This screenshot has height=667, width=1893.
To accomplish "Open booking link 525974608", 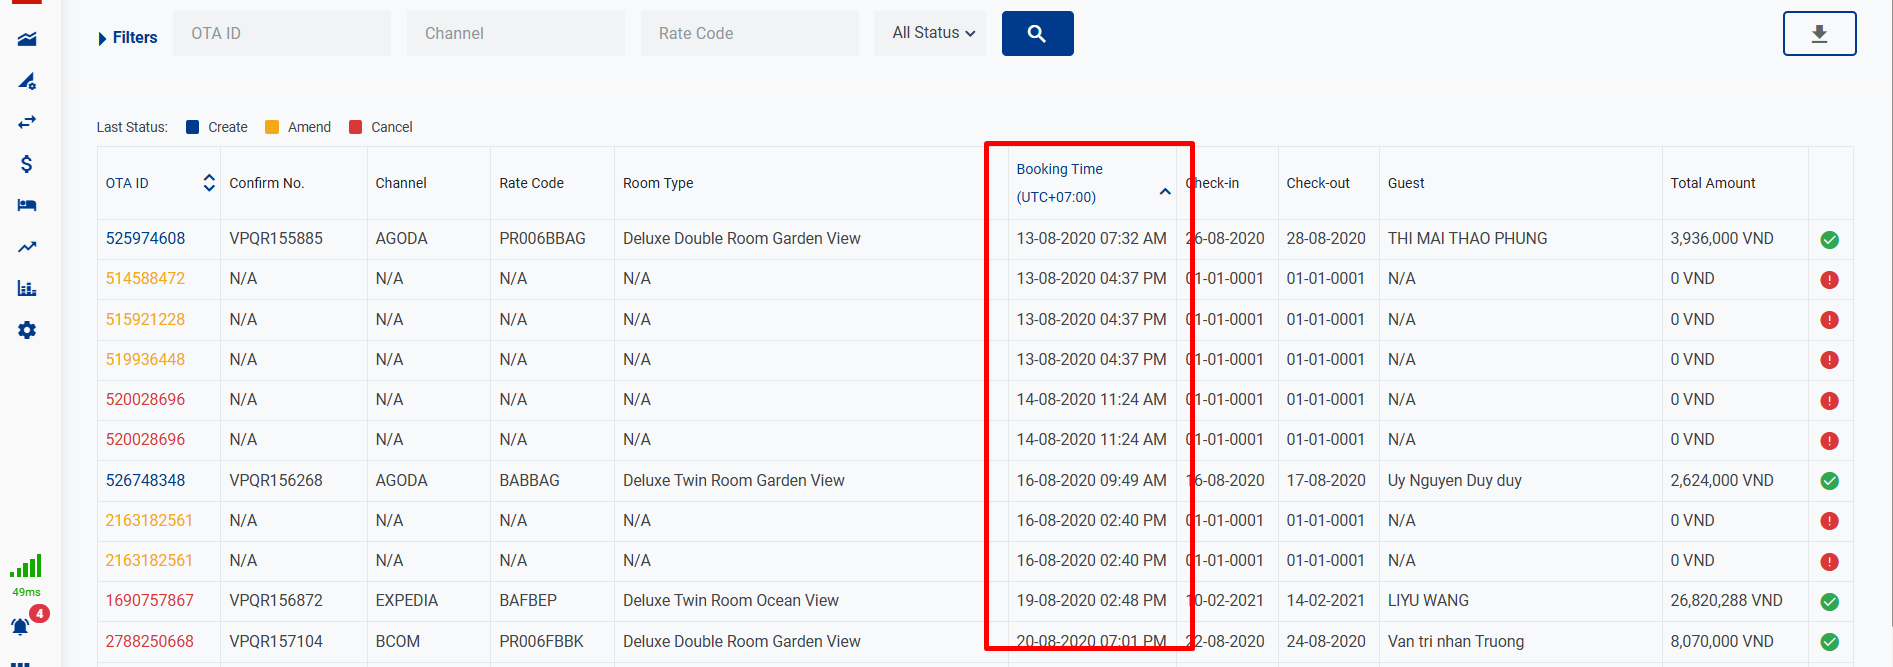I will click(145, 239).
